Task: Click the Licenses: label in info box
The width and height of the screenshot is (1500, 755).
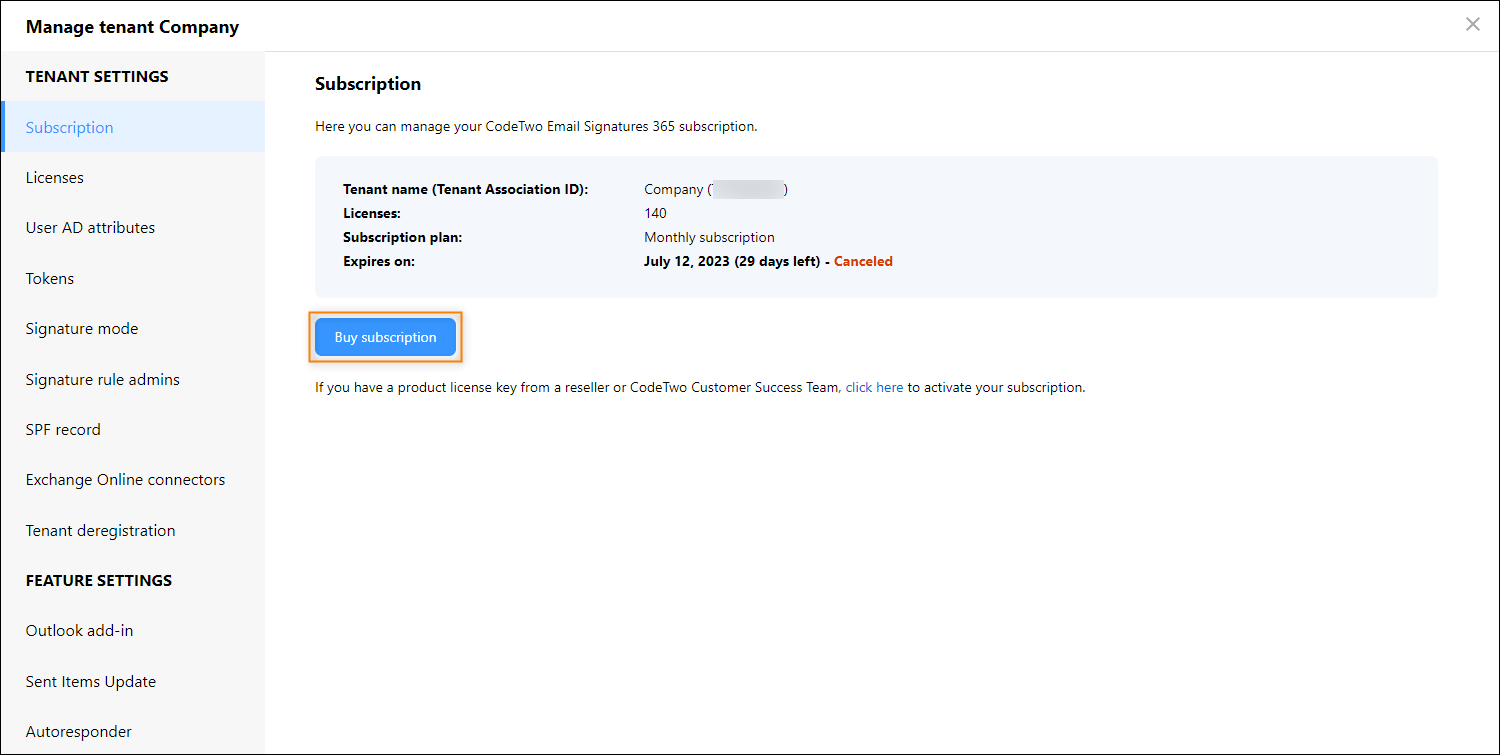Action: [x=372, y=213]
